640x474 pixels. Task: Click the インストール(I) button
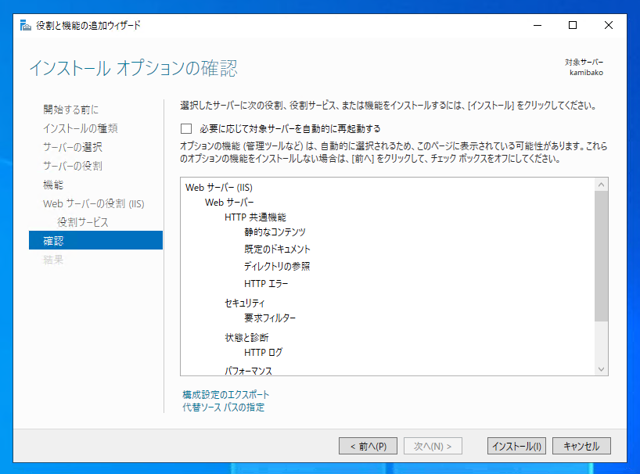click(517, 446)
